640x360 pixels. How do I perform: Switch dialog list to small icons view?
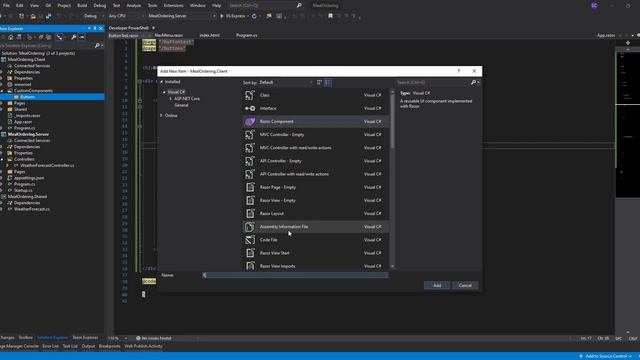click(319, 82)
